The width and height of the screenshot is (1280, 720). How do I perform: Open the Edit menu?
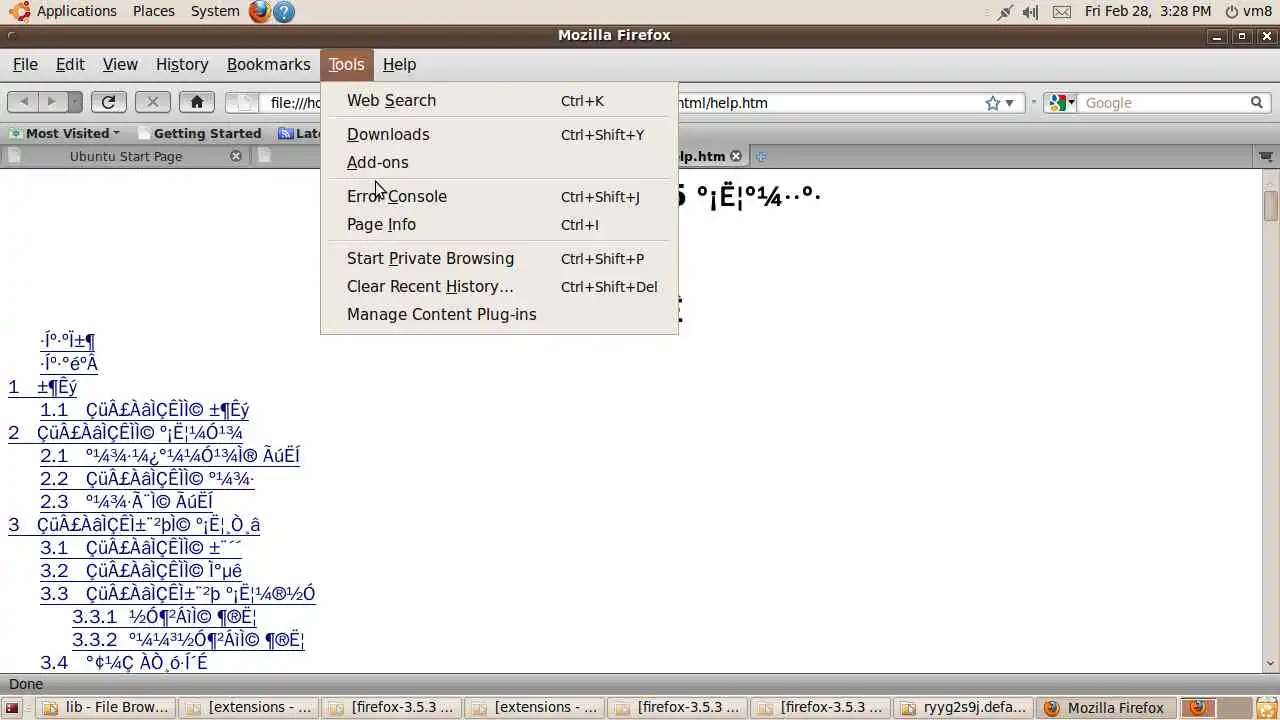[x=70, y=64]
